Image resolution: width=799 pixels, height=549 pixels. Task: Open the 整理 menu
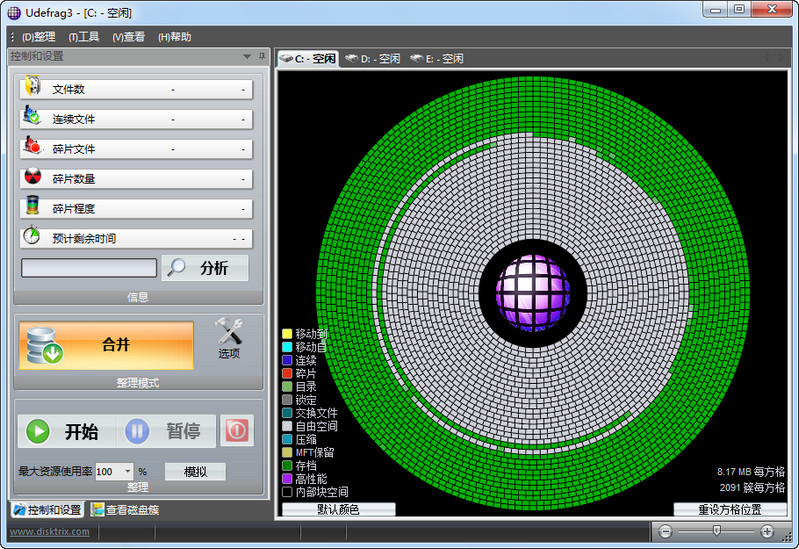[x=38, y=37]
